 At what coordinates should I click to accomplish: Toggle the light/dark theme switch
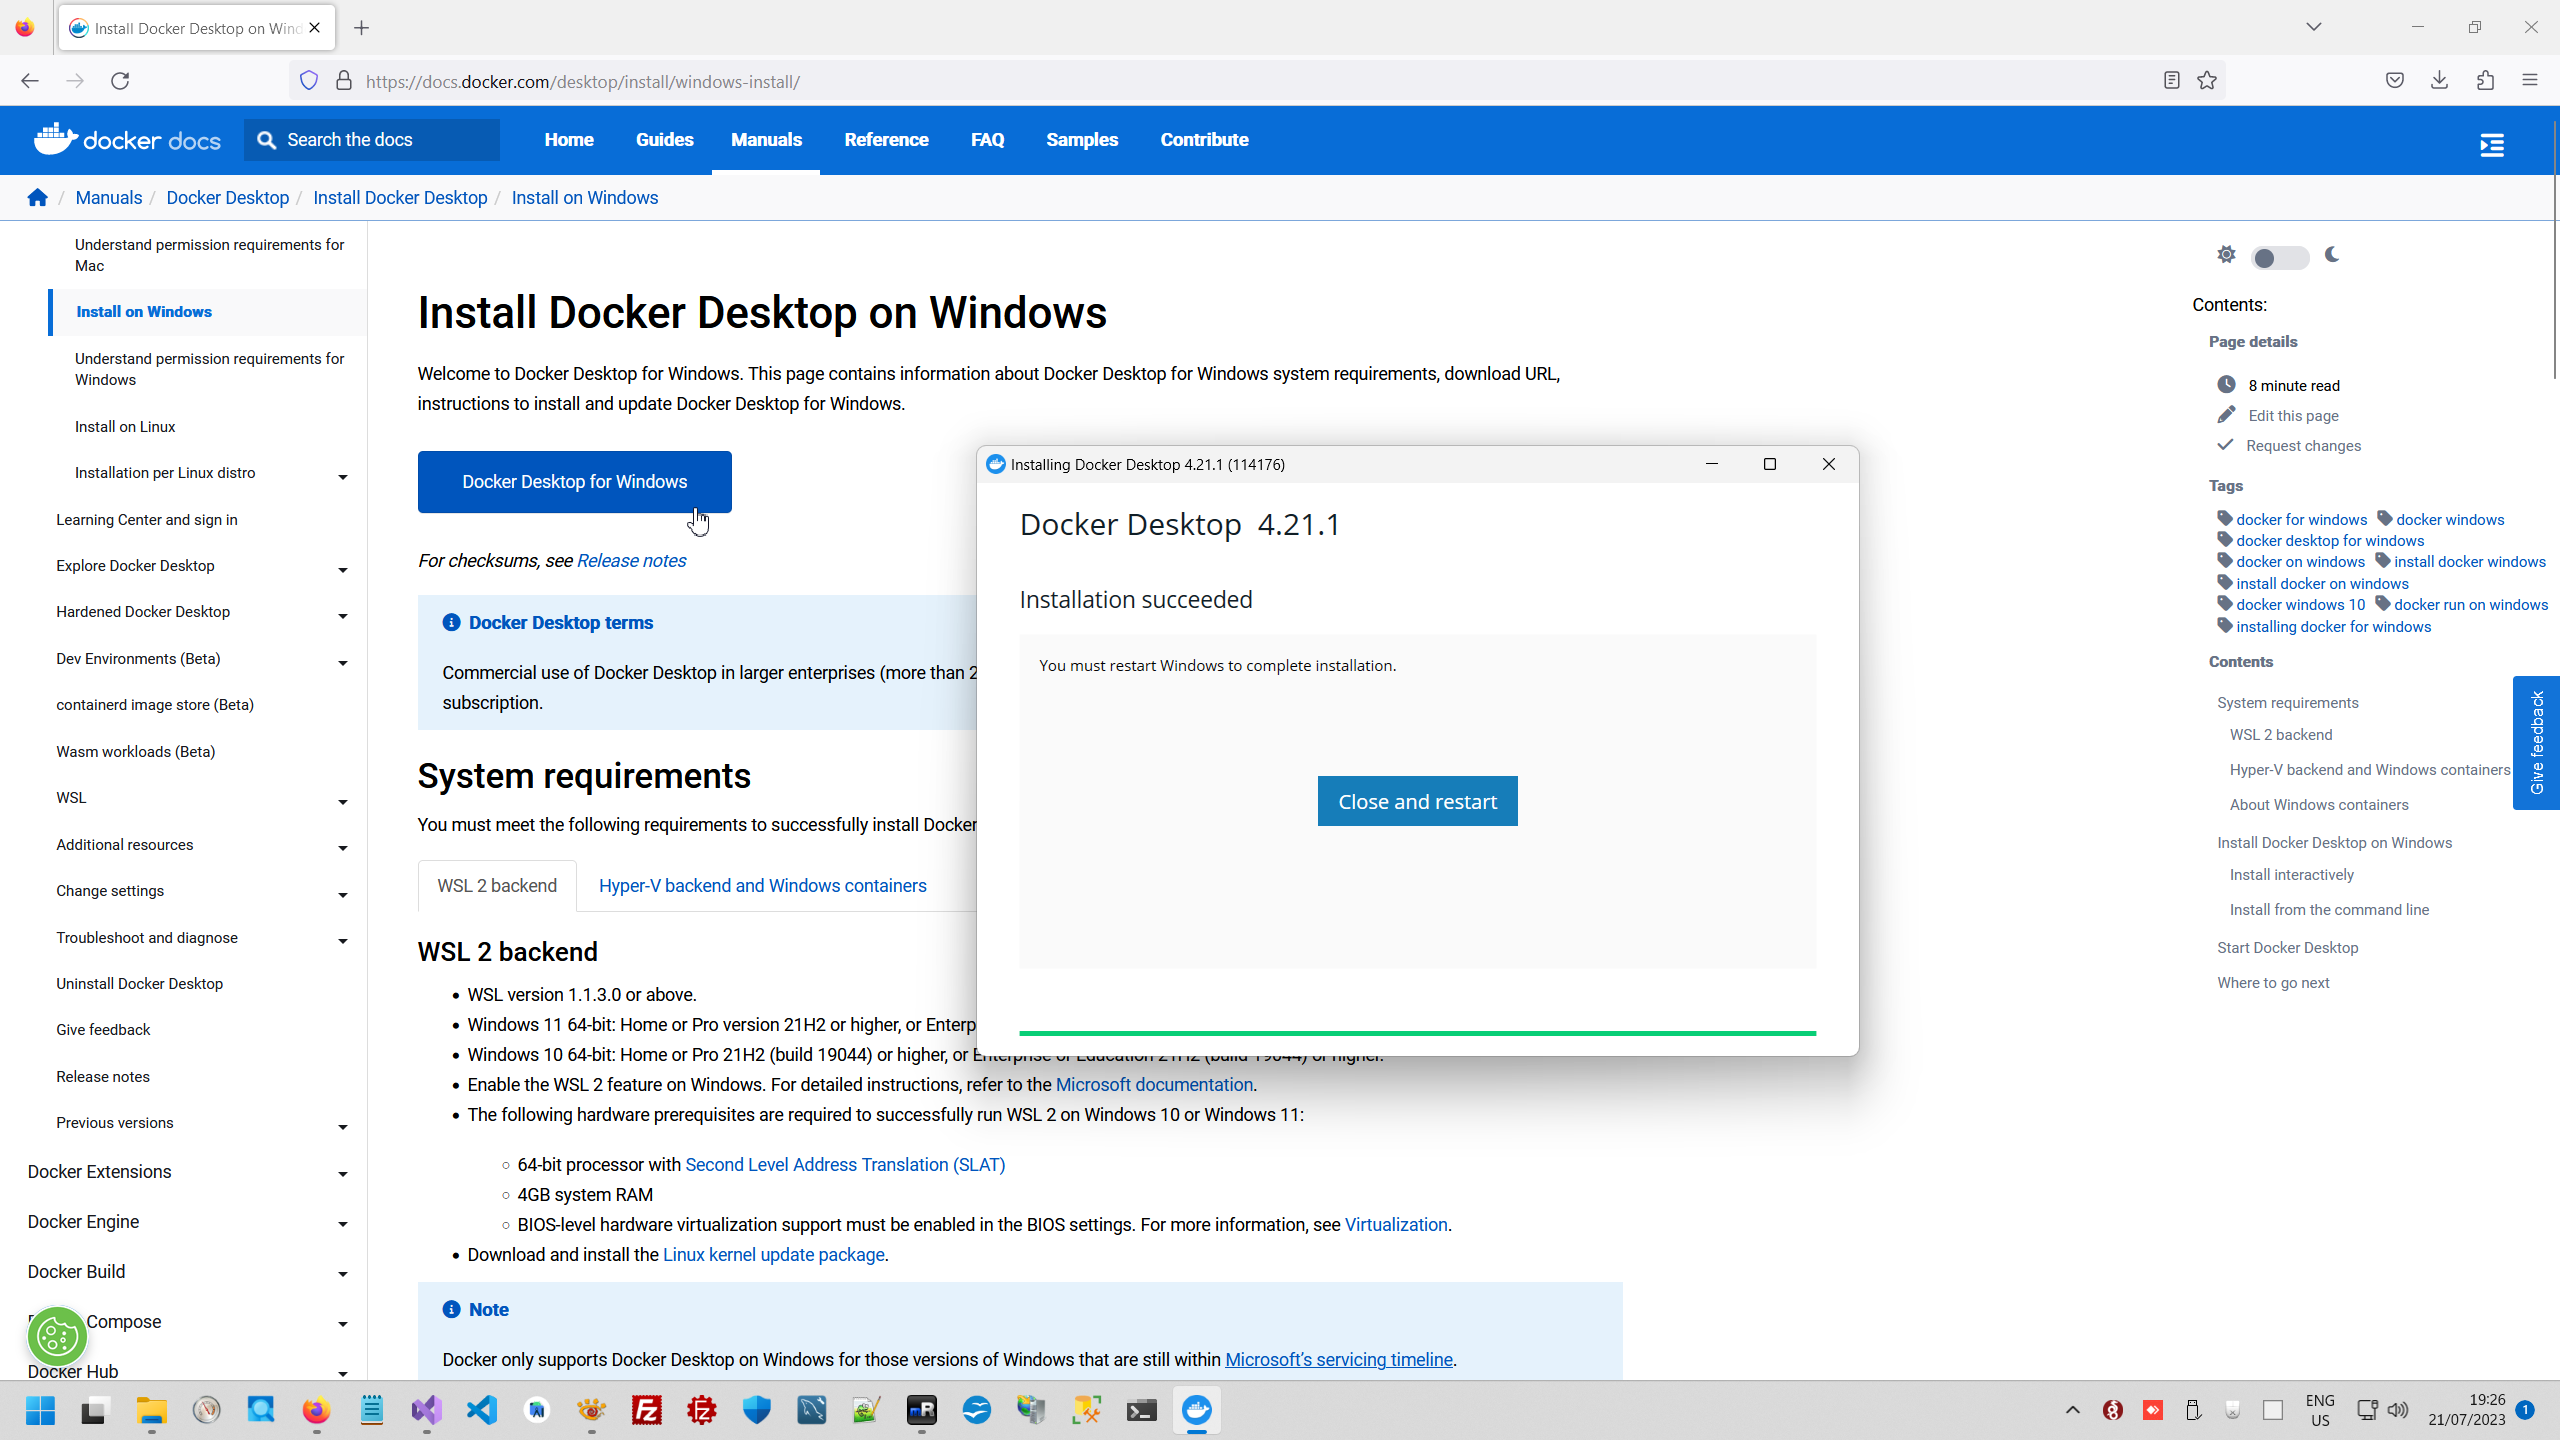[2279, 258]
